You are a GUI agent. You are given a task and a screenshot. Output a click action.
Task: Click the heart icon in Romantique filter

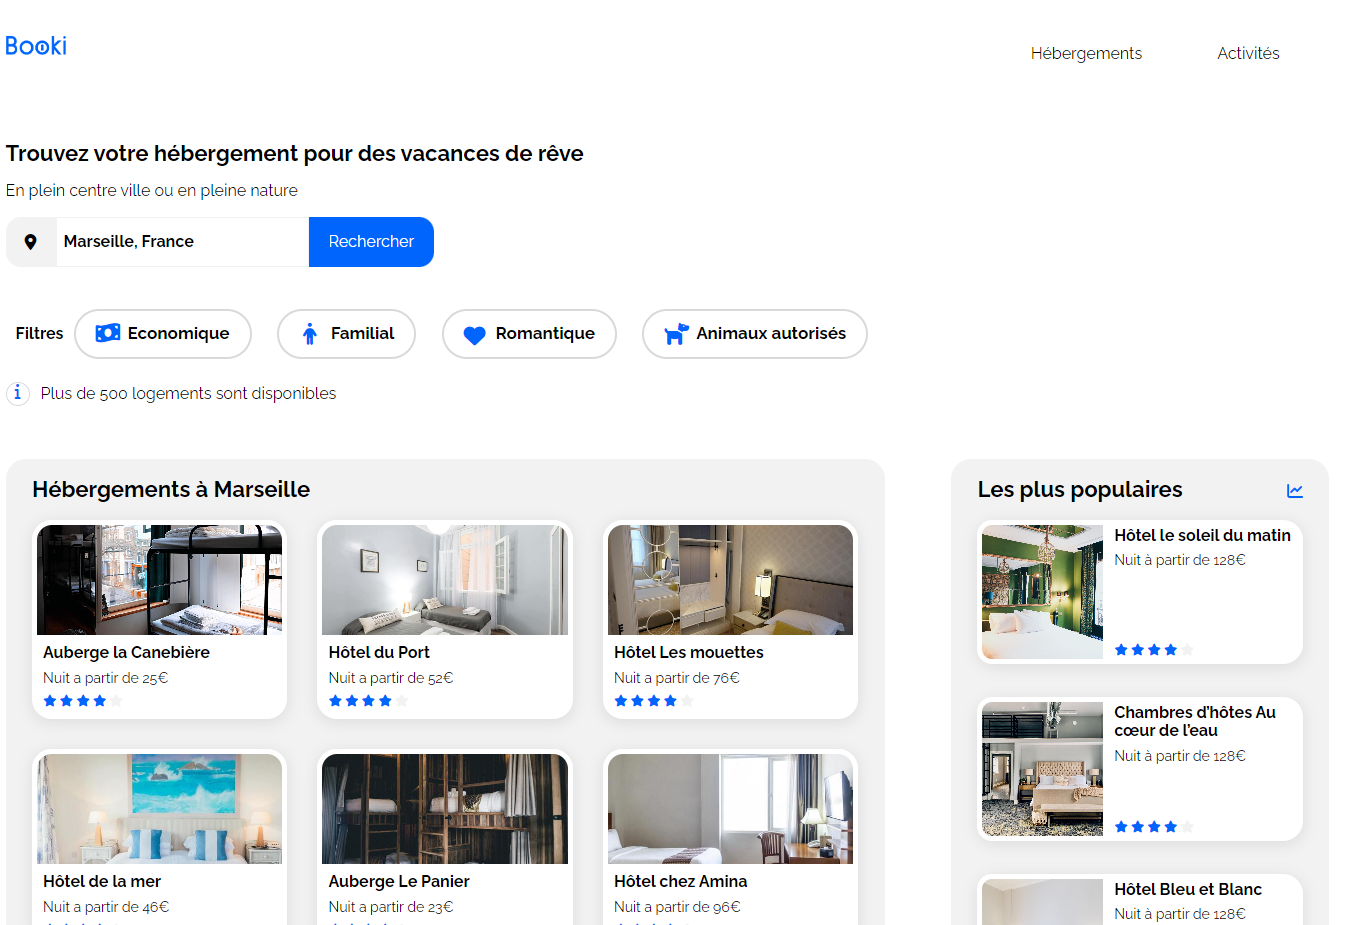474,335
